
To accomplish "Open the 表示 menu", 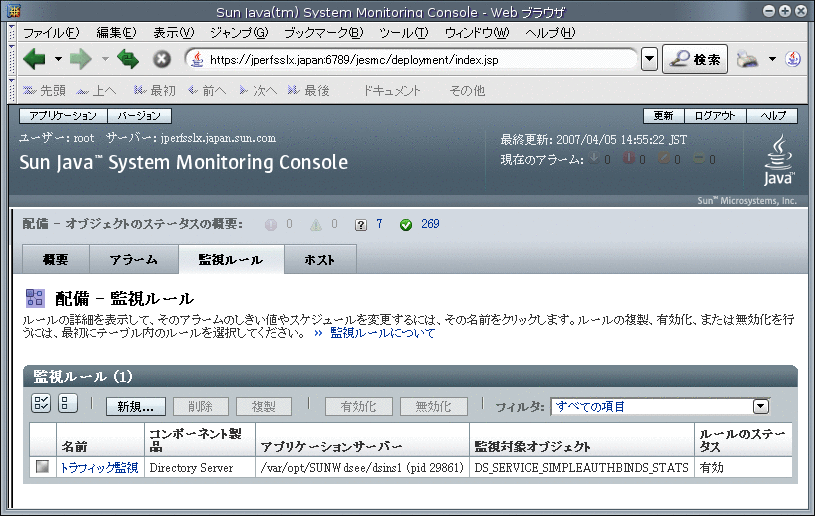I will tap(174, 33).
